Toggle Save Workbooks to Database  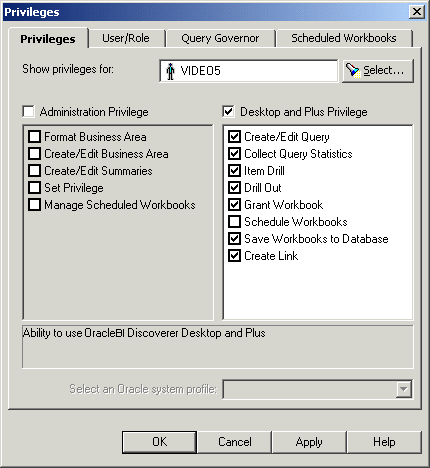(234, 239)
